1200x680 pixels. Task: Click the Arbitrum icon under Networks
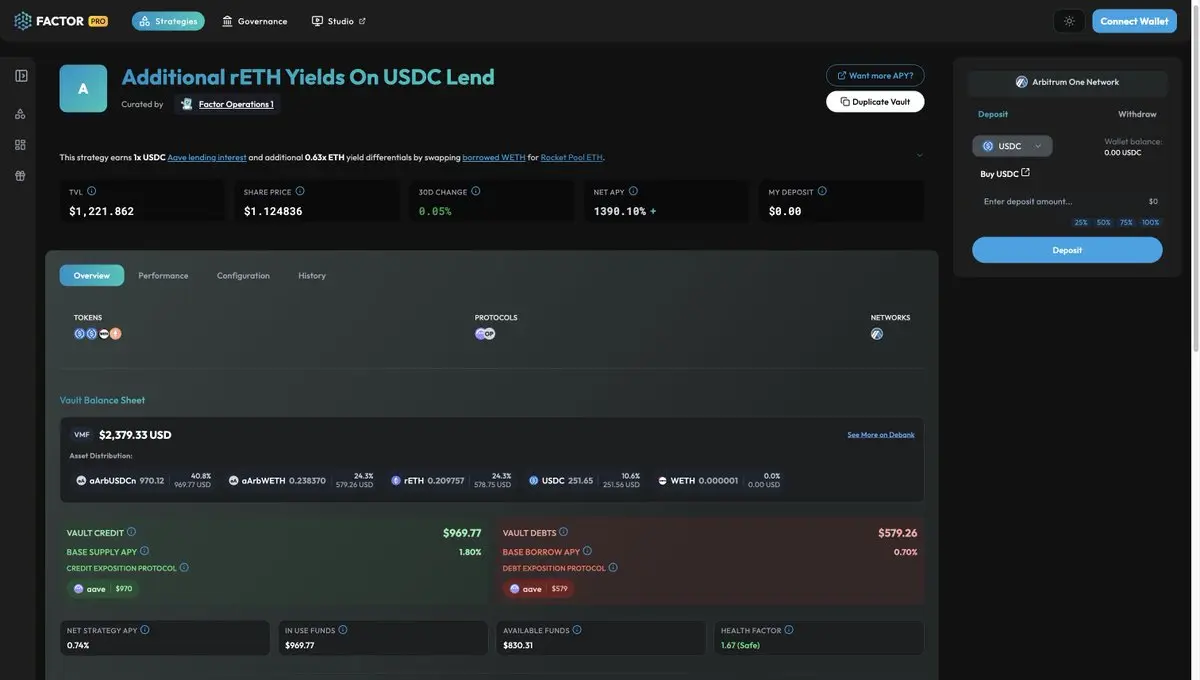point(877,334)
